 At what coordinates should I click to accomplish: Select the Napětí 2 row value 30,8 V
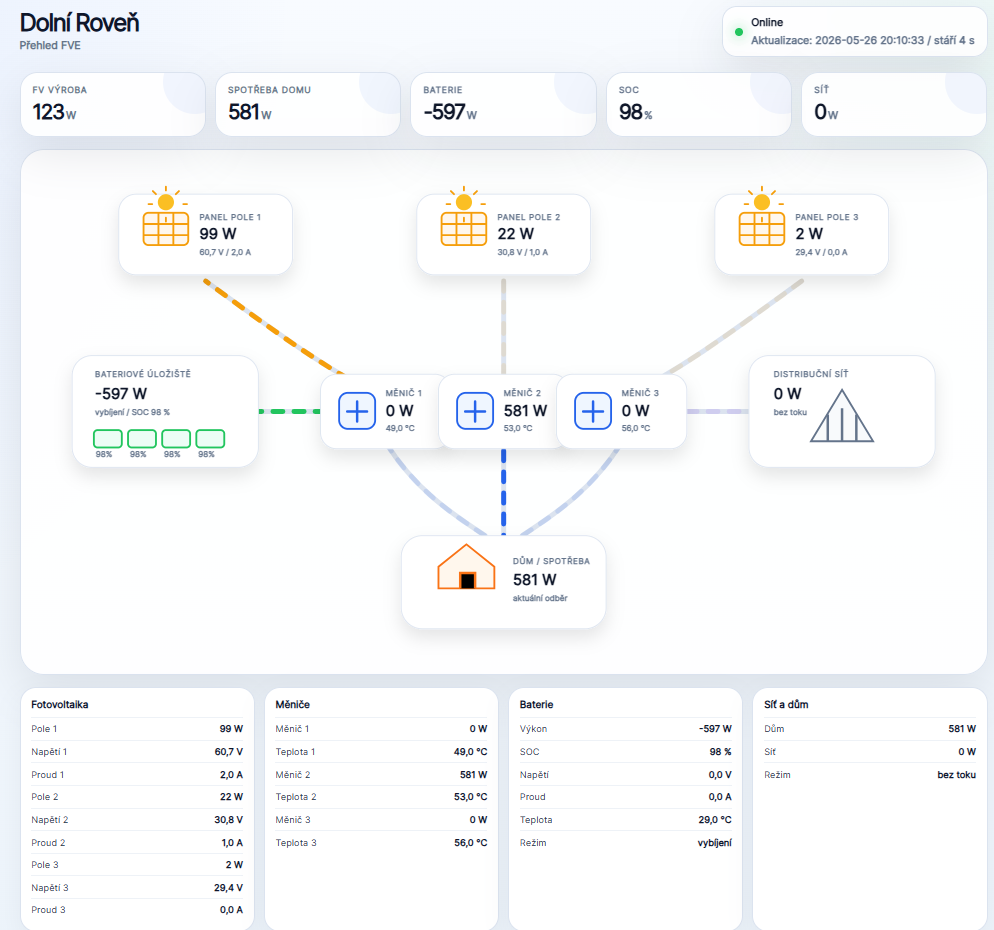pos(228,820)
